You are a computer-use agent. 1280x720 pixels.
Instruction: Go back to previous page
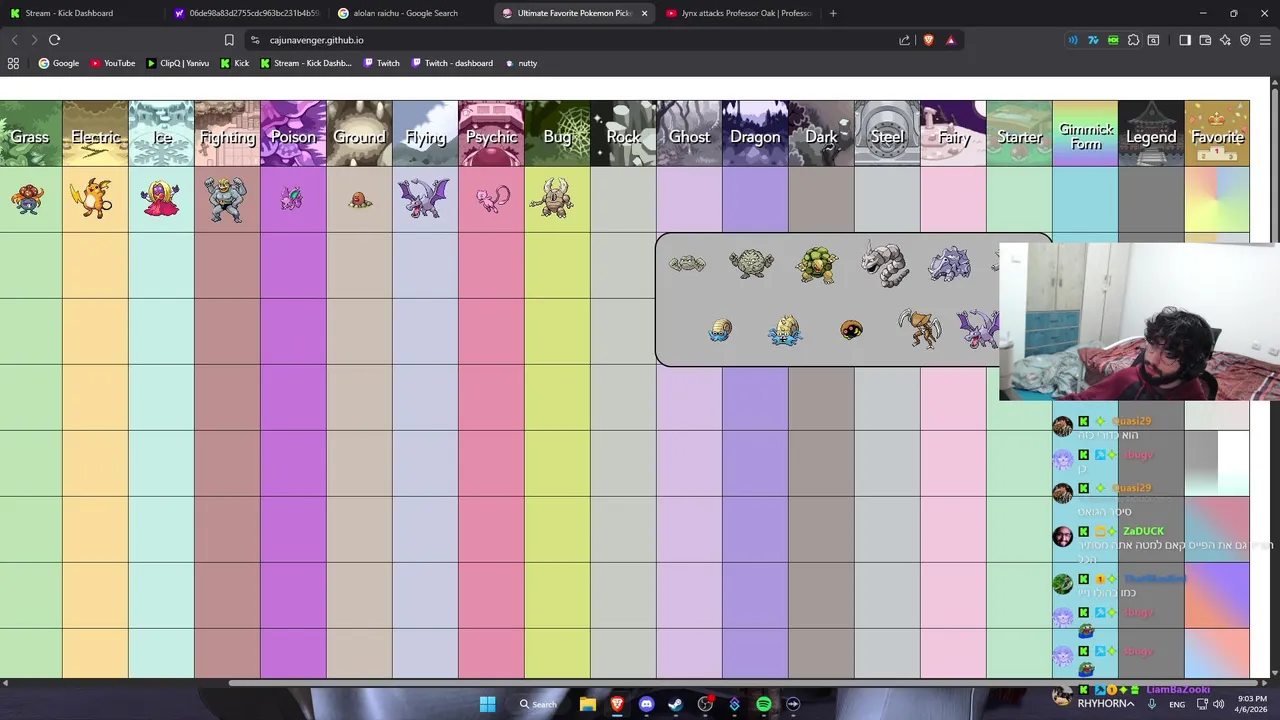14,40
